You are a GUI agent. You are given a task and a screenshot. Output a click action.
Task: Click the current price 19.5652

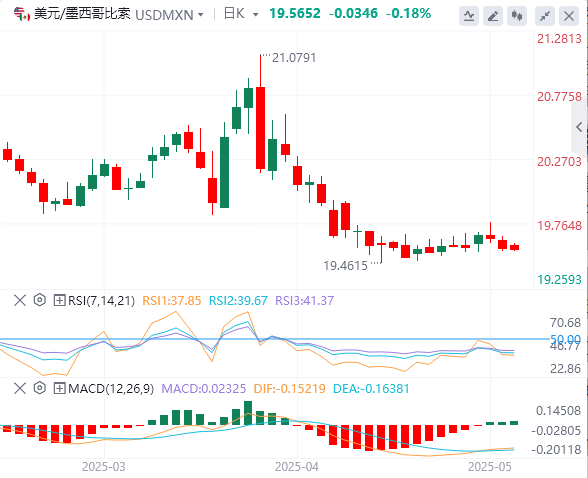tap(295, 14)
